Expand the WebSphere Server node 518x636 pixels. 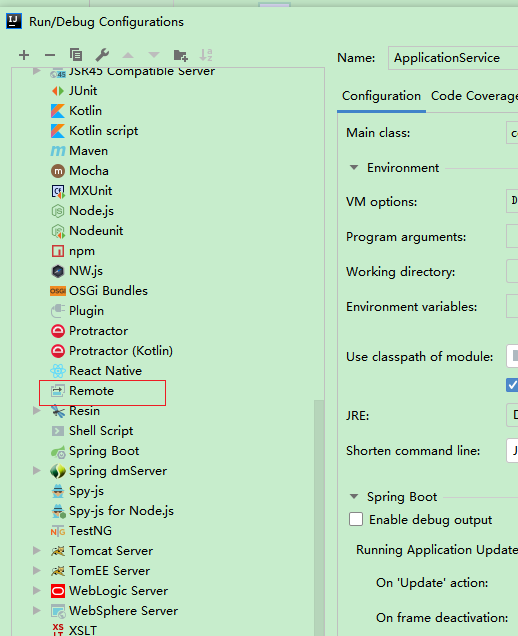[x=37, y=610]
